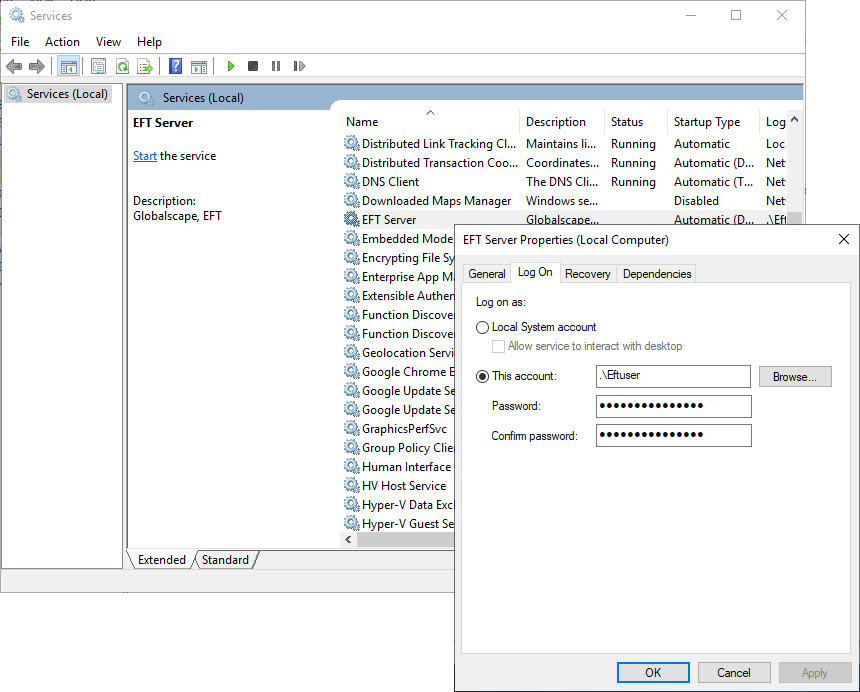Click the horizontal scrollbar left arrow

(349, 540)
